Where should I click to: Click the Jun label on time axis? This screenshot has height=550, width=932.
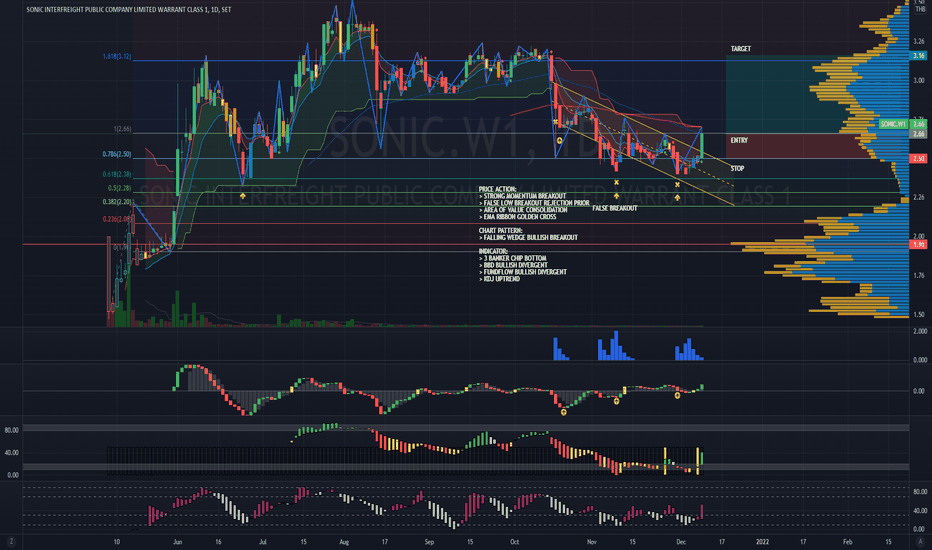point(177,542)
